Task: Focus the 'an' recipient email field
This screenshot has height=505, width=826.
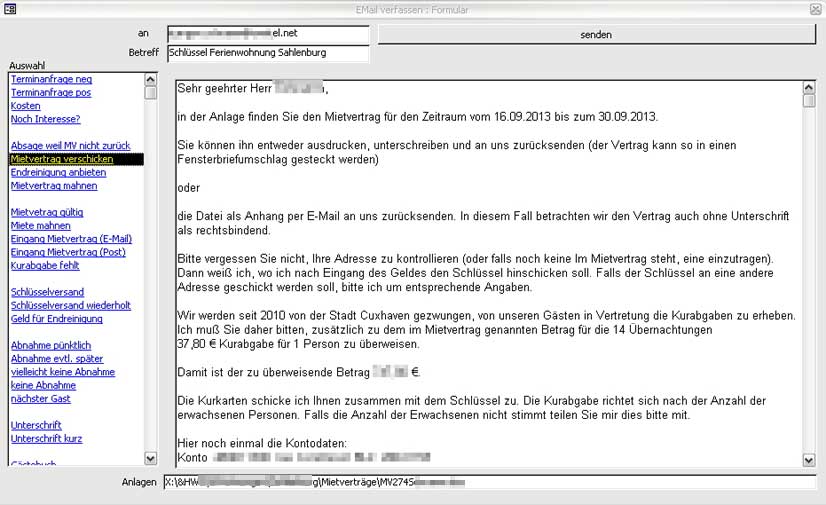Action: [268, 34]
